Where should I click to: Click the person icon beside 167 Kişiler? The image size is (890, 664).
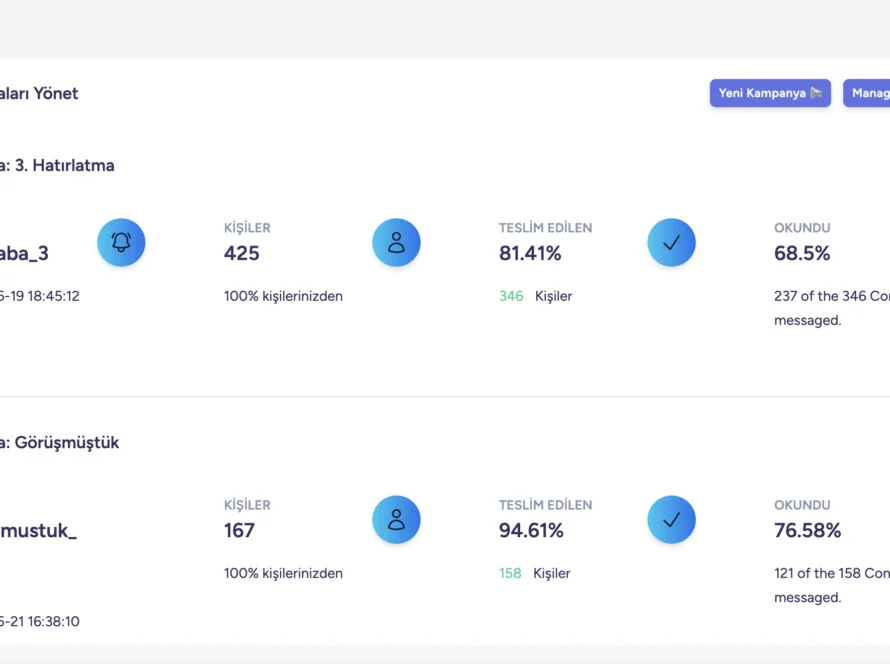pyautogui.click(x=396, y=520)
